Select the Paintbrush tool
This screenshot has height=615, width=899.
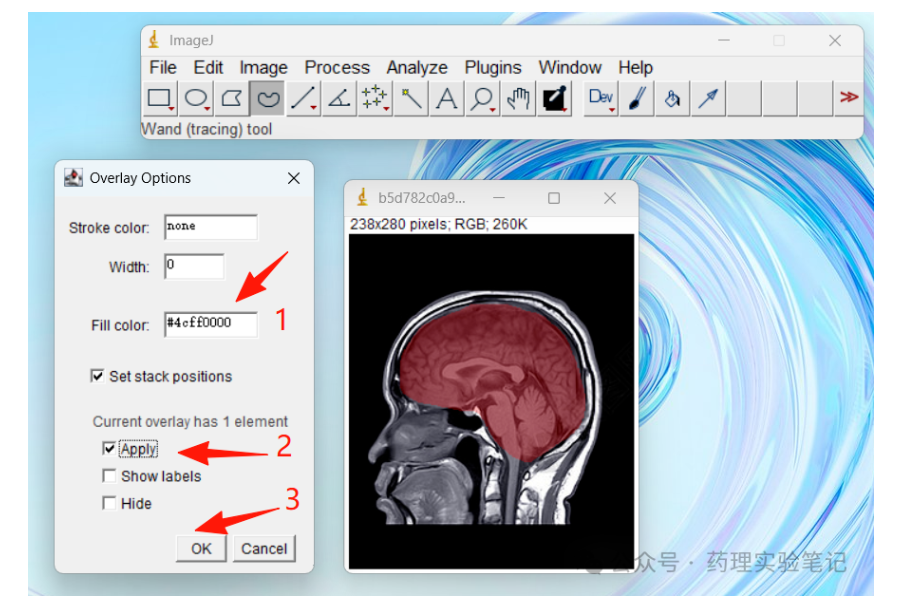(637, 99)
